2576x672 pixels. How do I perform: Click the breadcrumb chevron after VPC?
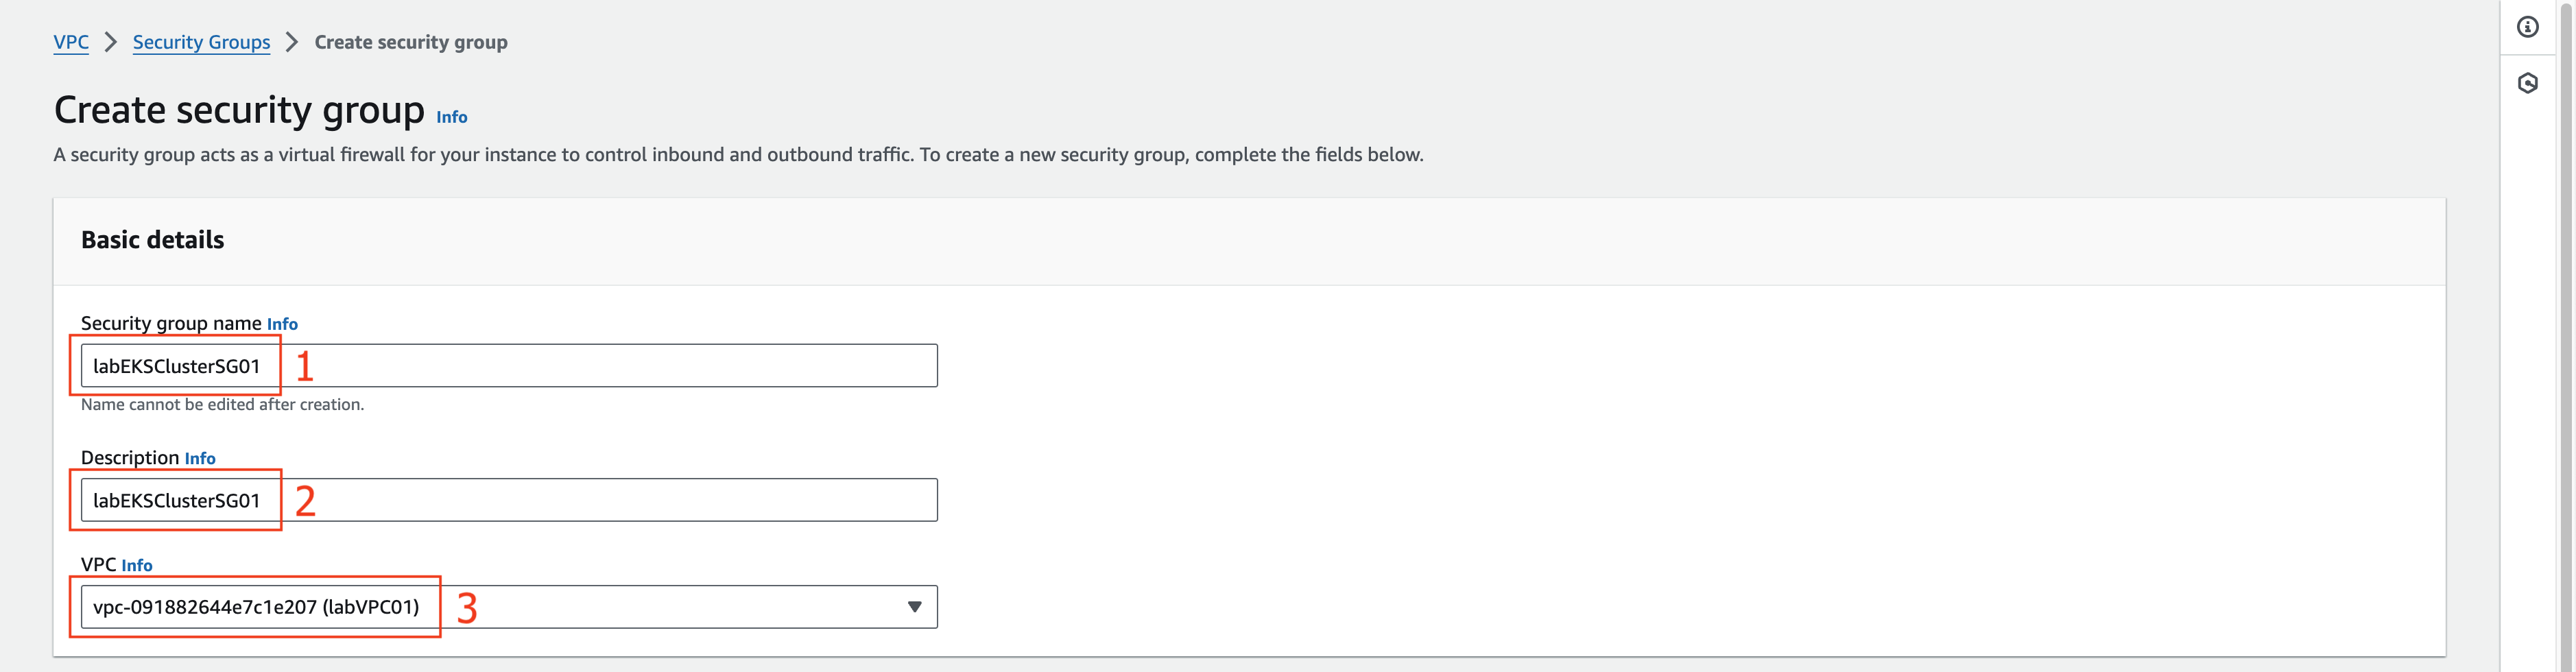coord(111,42)
